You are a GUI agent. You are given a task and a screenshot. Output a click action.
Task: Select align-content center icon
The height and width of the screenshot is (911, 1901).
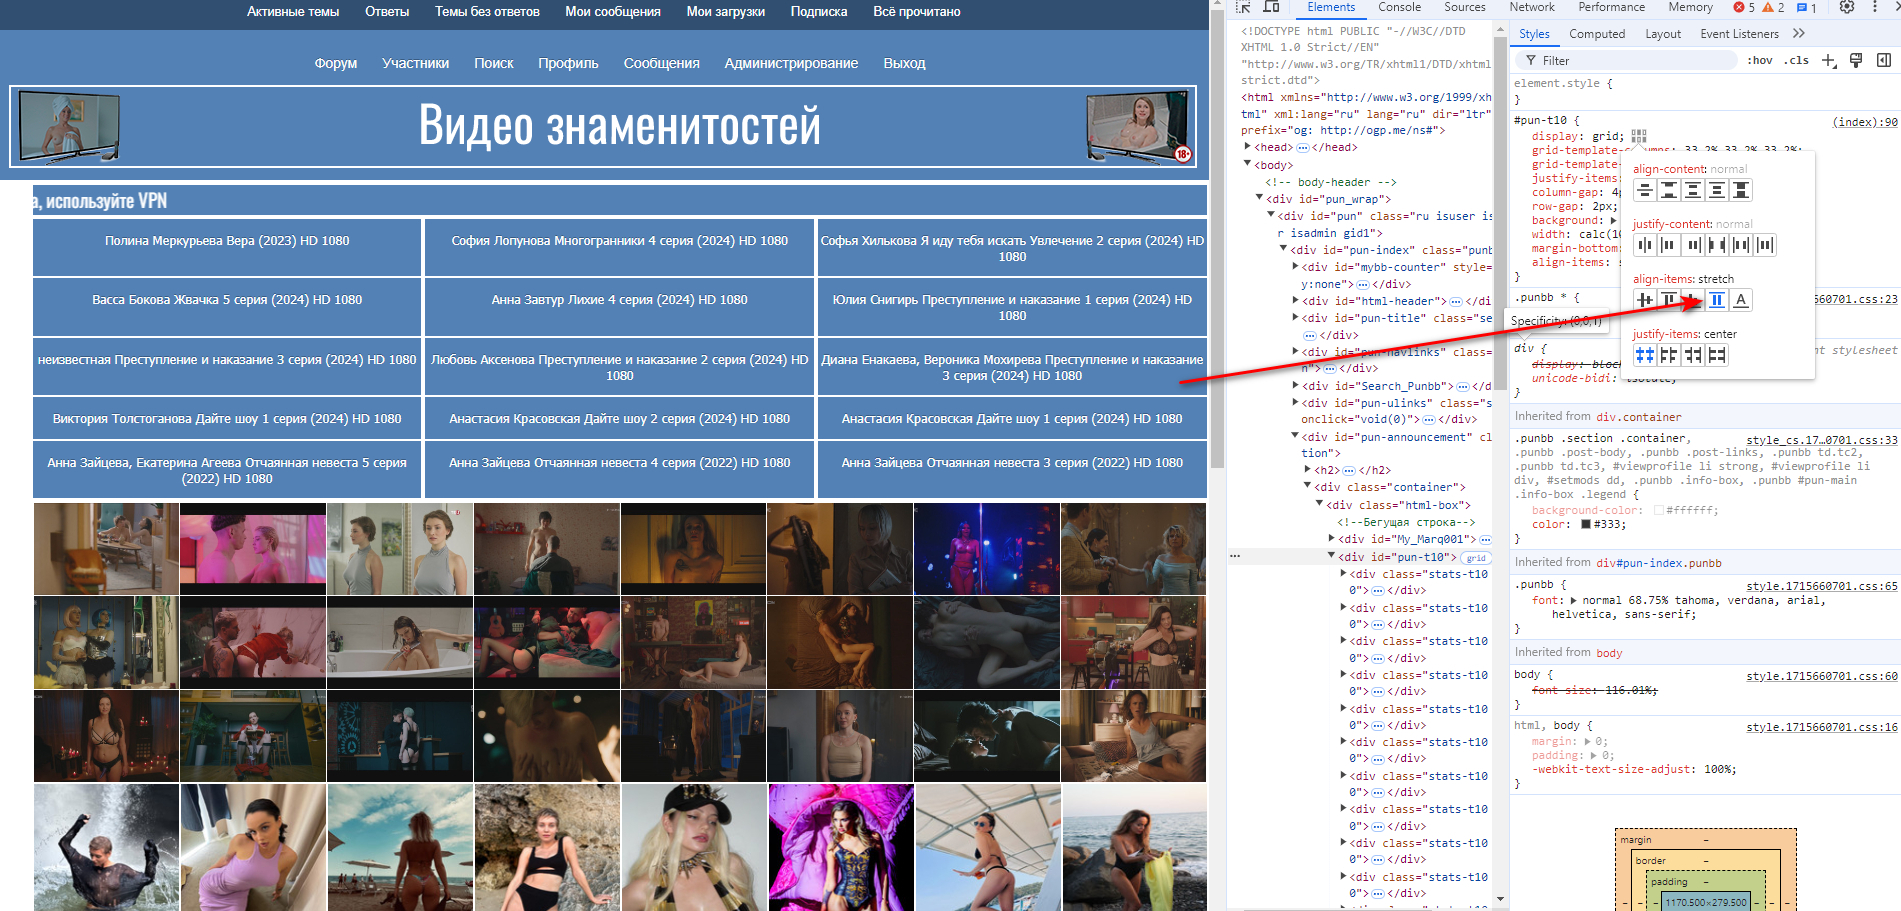1645,190
